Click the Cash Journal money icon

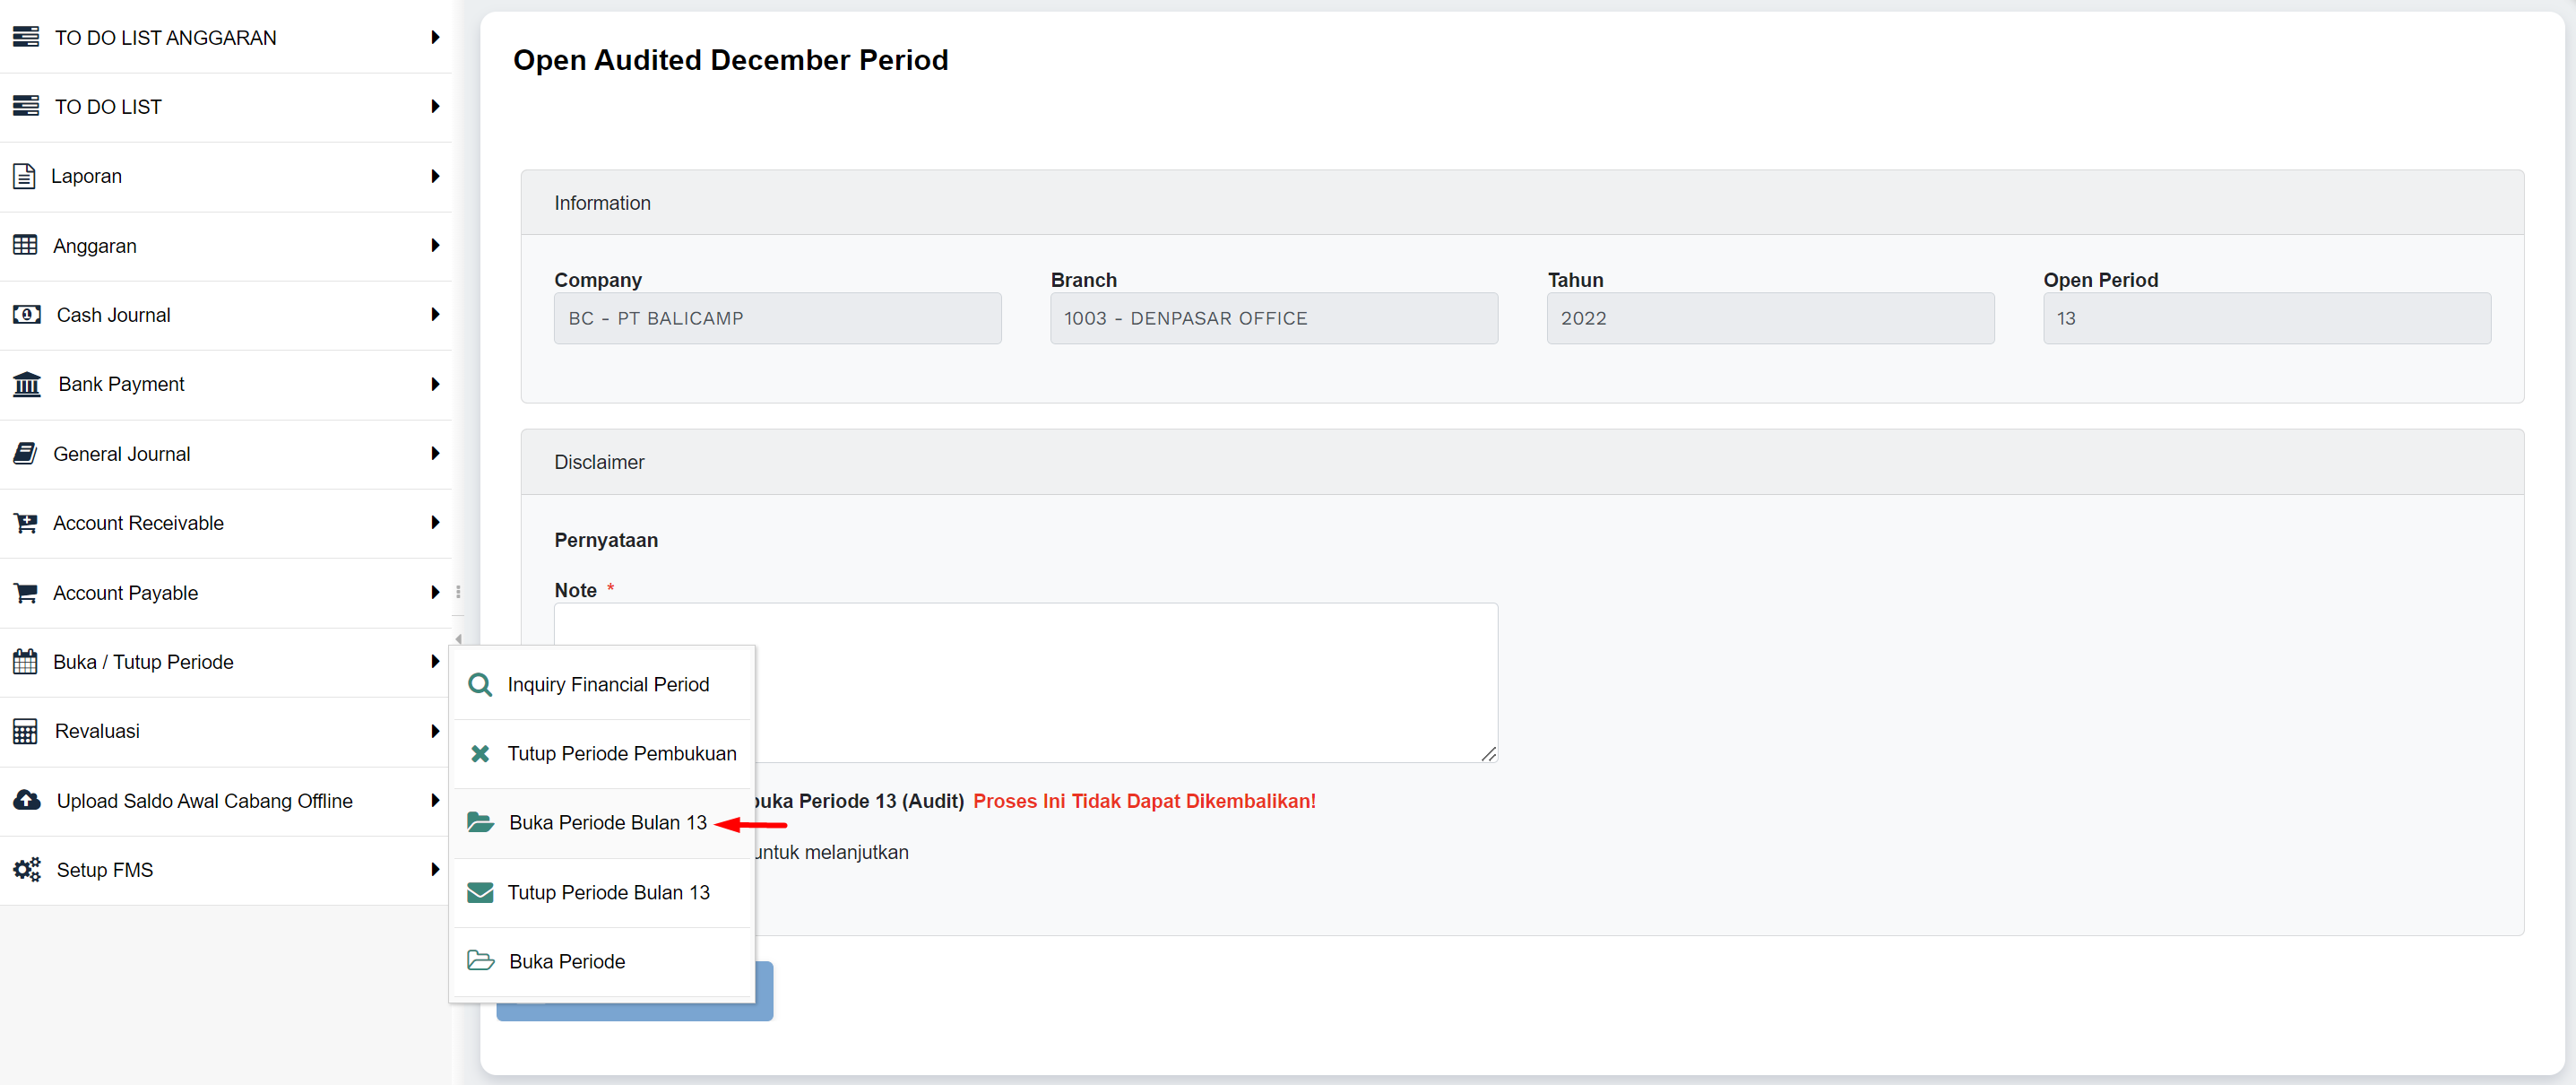click(x=27, y=315)
